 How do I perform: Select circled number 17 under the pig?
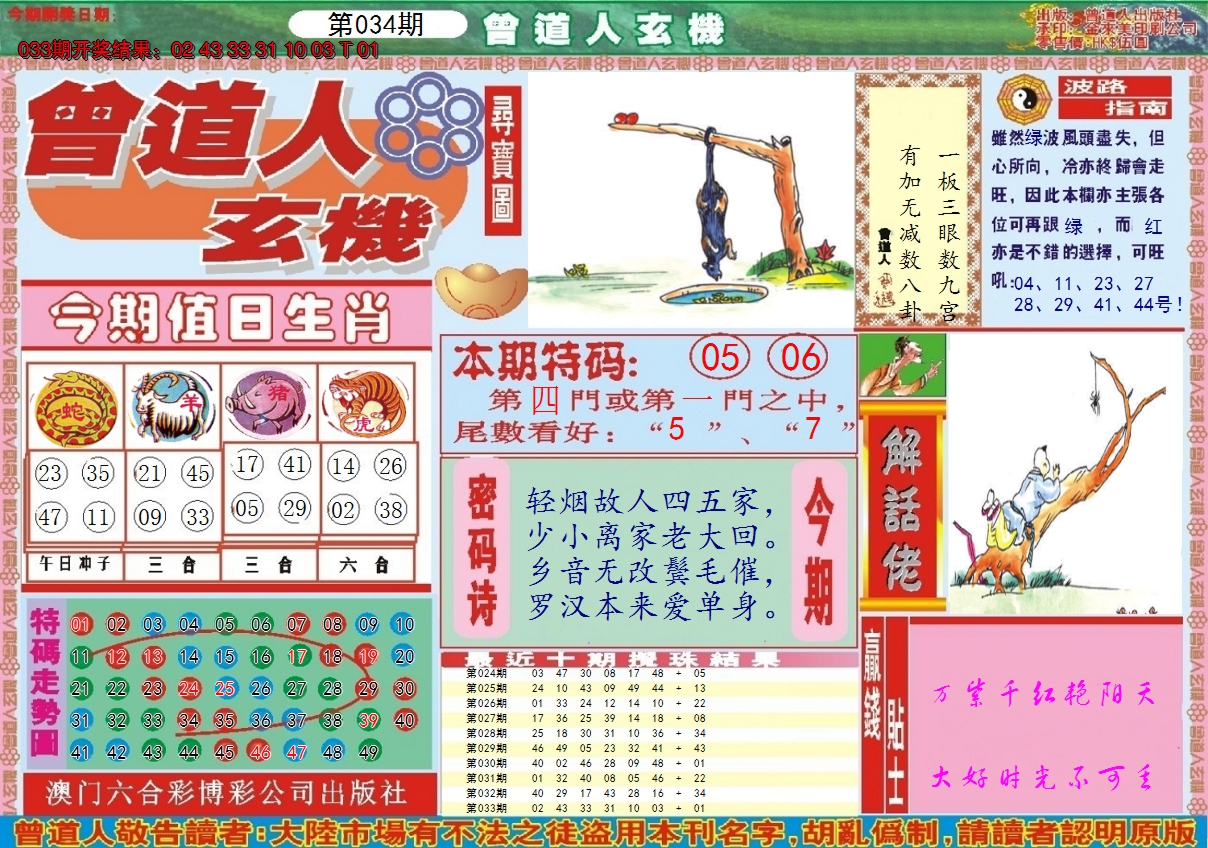[248, 464]
